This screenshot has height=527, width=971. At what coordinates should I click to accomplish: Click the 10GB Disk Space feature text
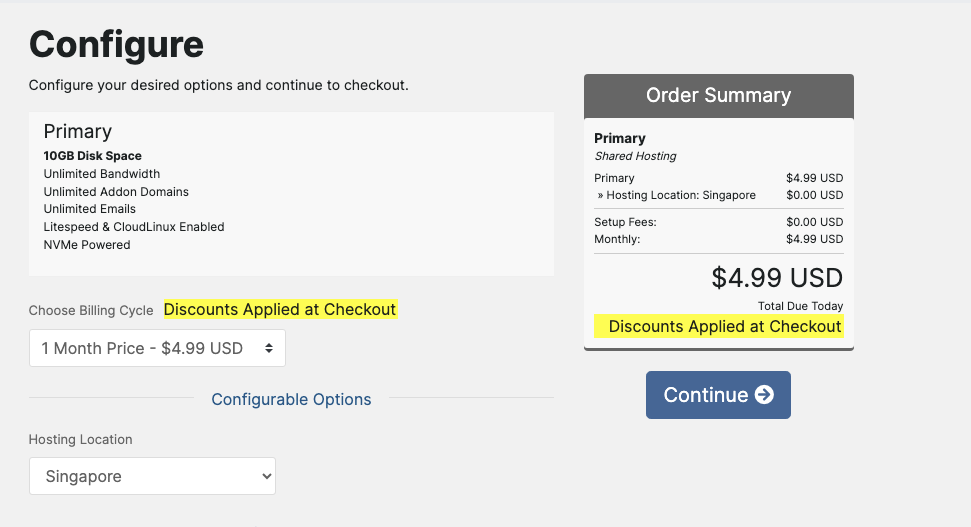click(x=92, y=156)
